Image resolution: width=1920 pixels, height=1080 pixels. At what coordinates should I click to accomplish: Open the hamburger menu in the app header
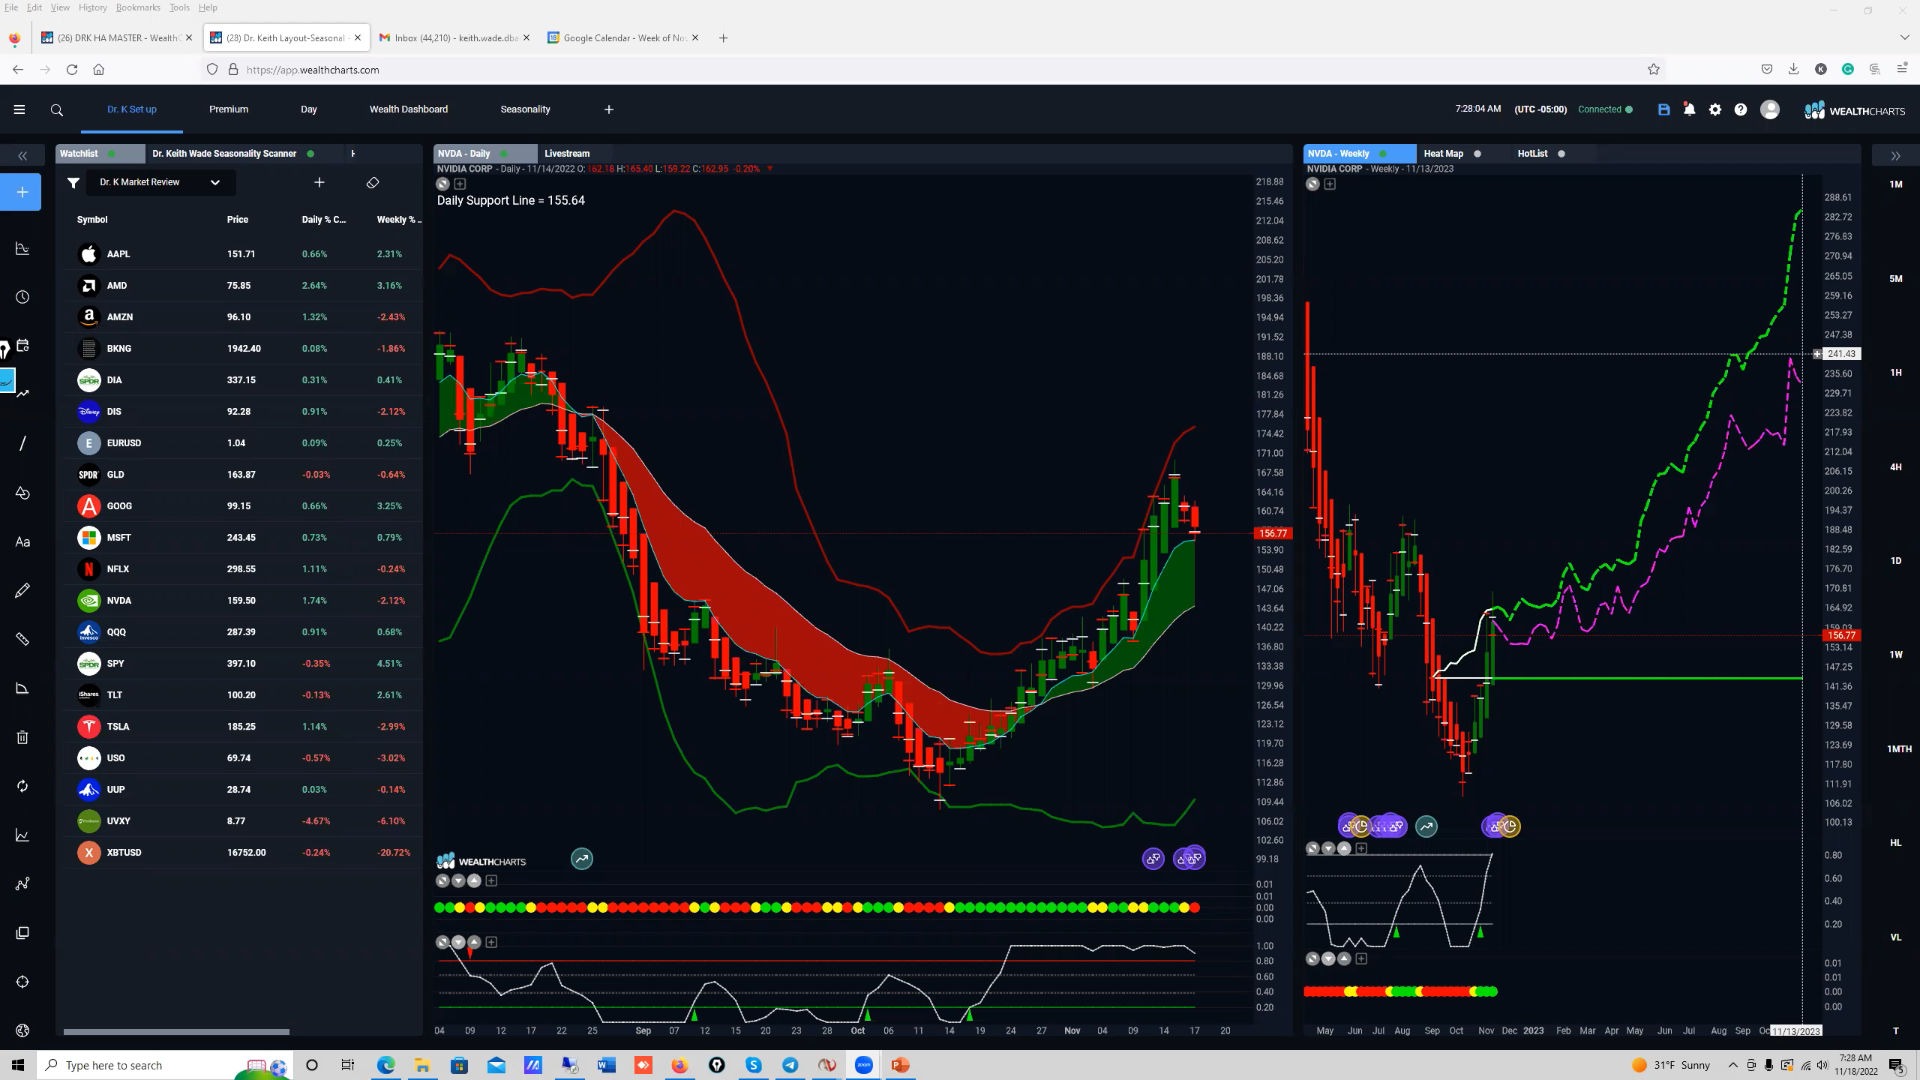coord(19,110)
